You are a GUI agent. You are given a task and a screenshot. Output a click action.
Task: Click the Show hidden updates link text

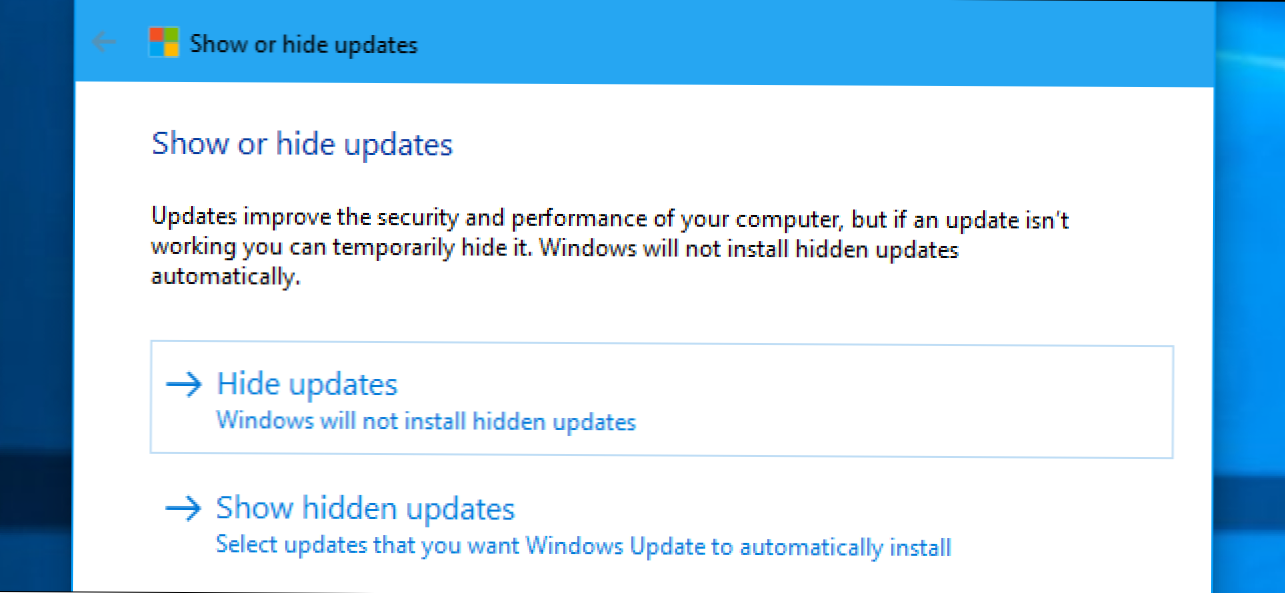(365, 508)
